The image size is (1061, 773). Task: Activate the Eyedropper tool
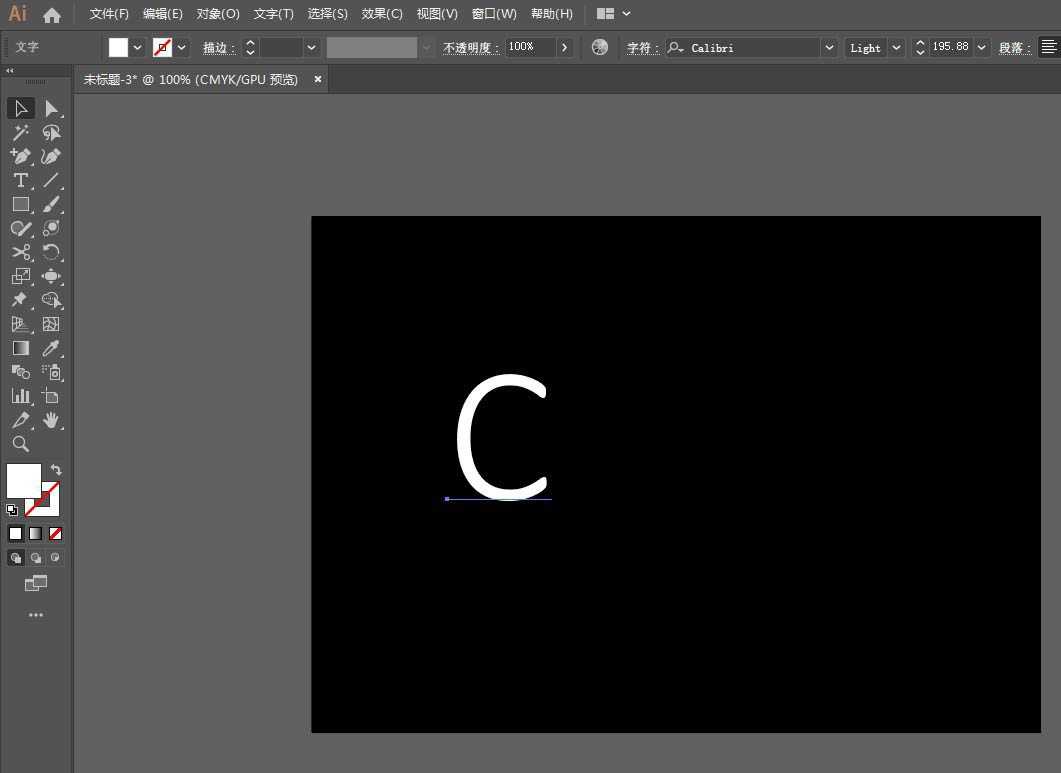pos(51,348)
